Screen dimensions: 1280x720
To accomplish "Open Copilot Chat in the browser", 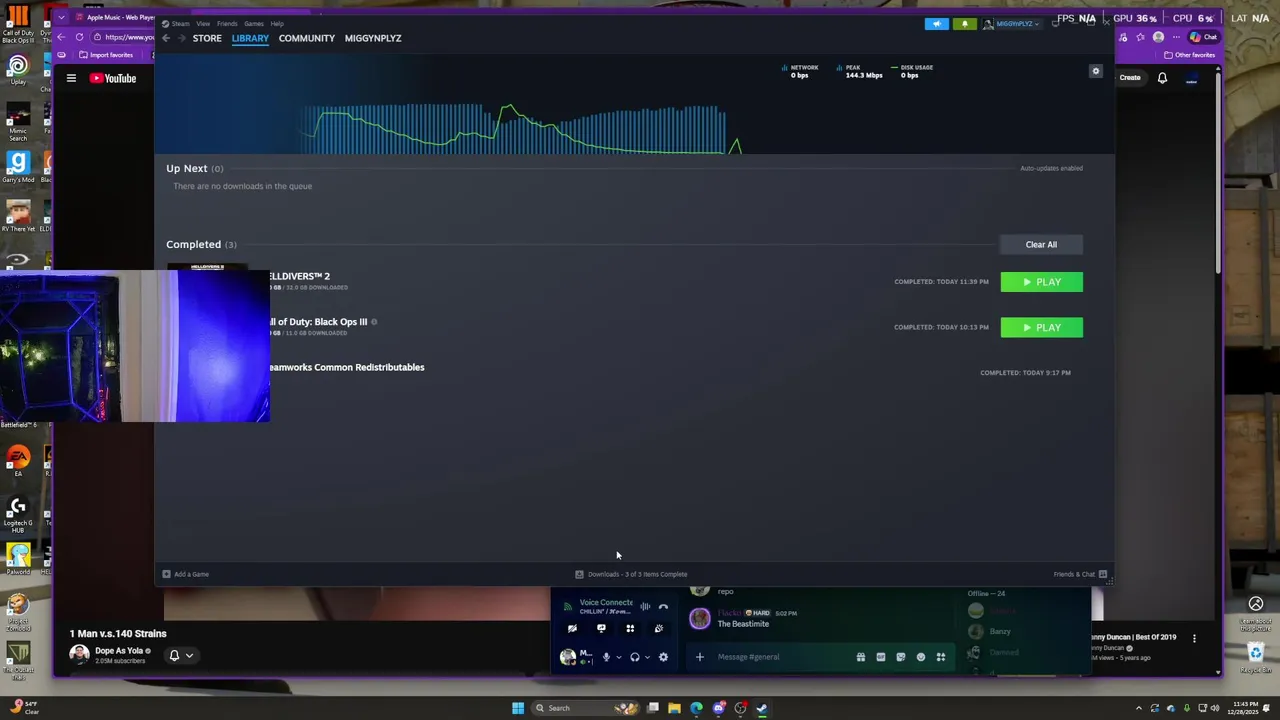I will [x=1203, y=37].
